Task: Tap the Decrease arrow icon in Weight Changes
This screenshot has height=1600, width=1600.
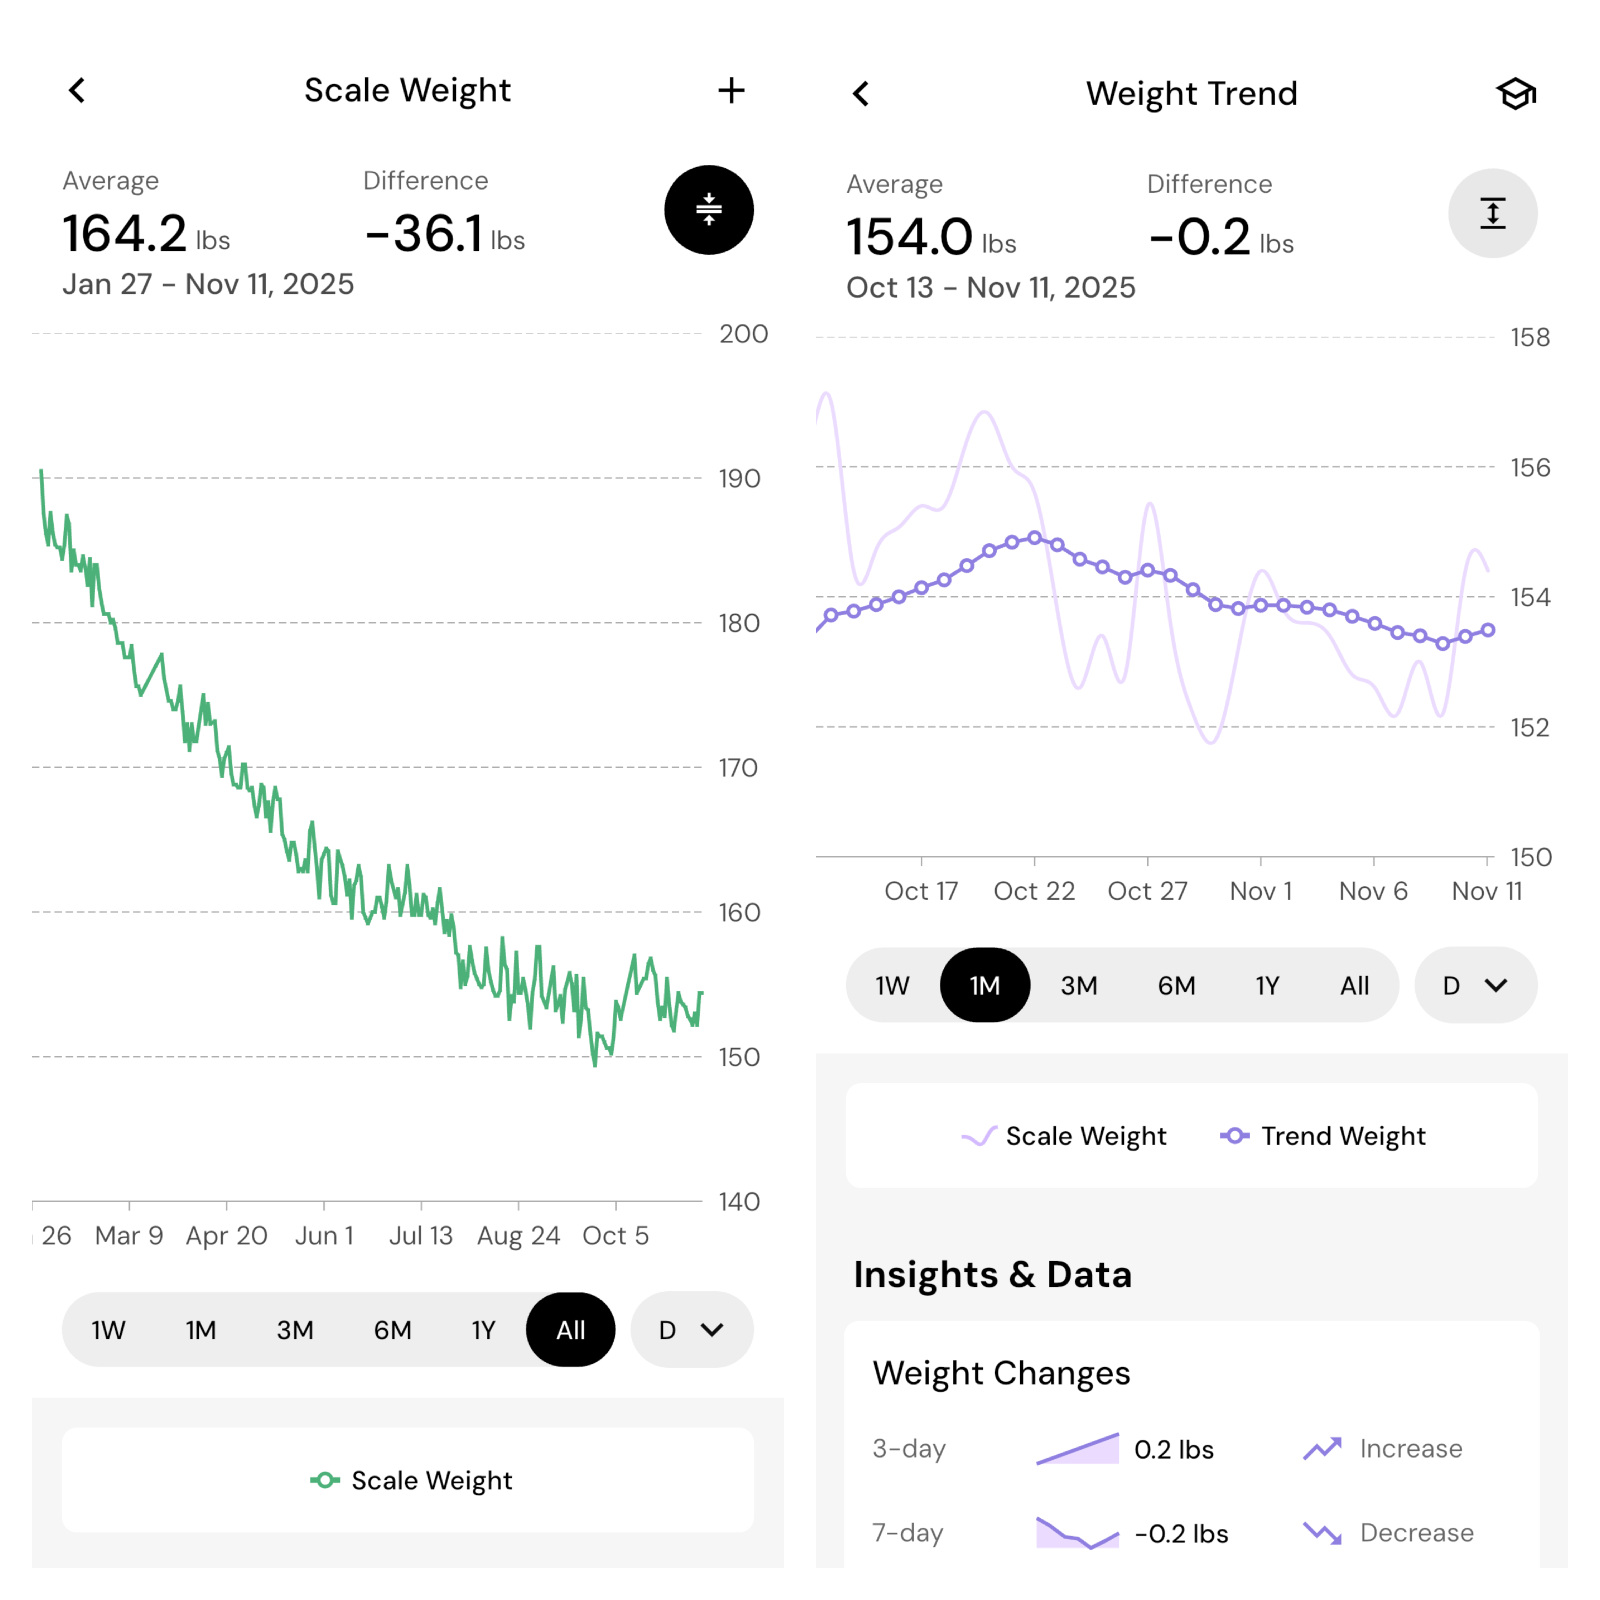Action: 1322,1533
